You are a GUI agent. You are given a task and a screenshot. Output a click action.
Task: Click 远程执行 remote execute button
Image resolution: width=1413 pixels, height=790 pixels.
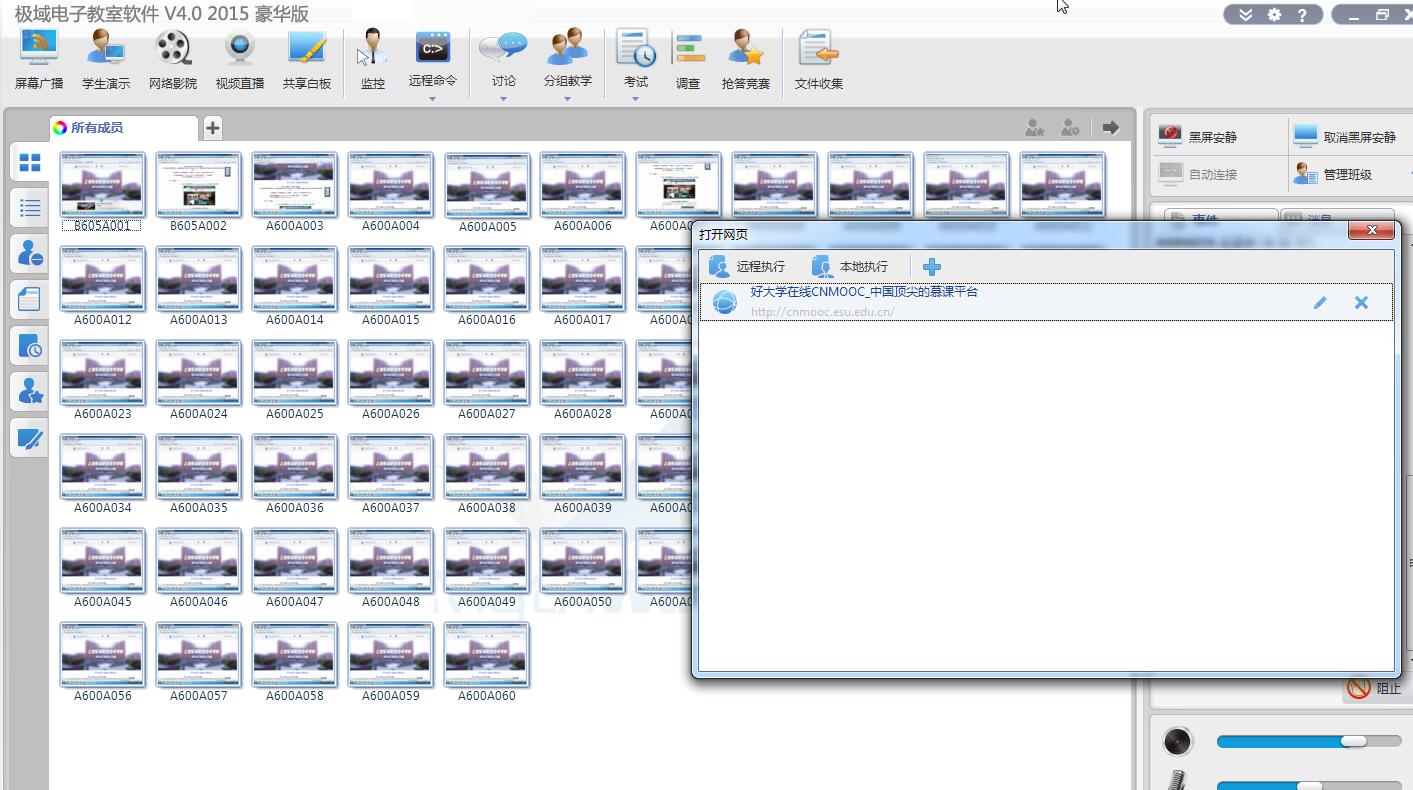pos(747,267)
